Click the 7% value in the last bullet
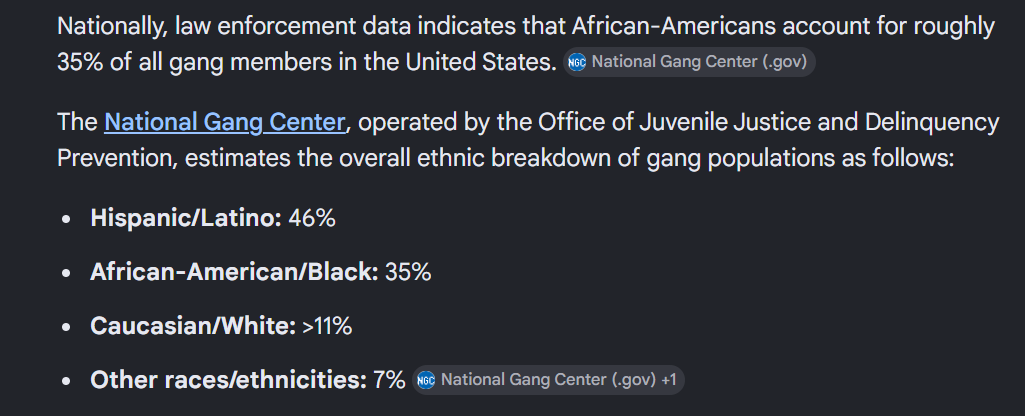Viewport: 1025px width, 416px height. (x=389, y=380)
